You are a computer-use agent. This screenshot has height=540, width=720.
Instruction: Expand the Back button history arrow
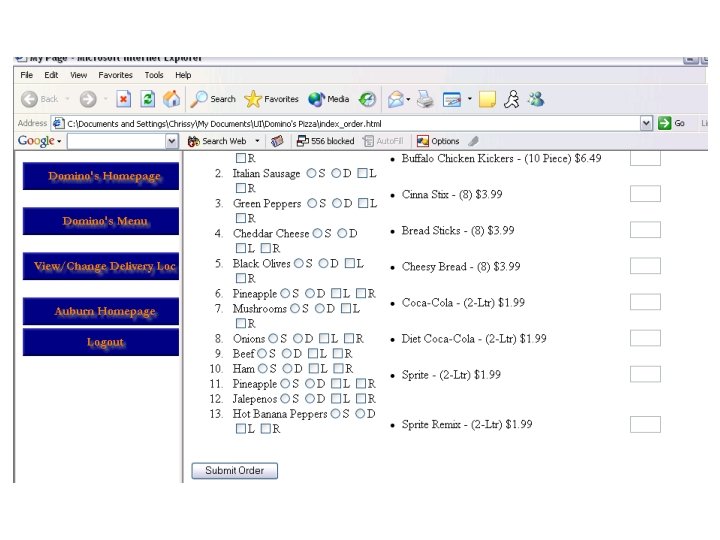pos(68,99)
